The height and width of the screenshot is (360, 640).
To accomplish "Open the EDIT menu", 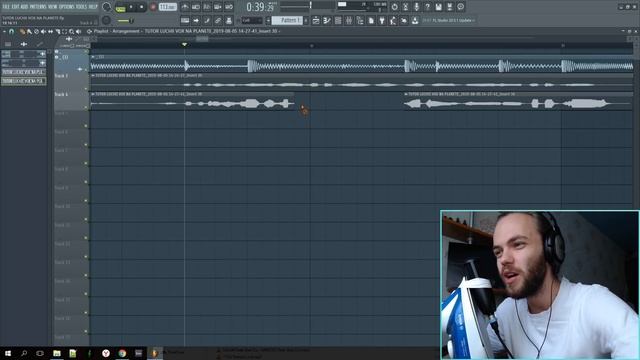I will click(x=16, y=7).
